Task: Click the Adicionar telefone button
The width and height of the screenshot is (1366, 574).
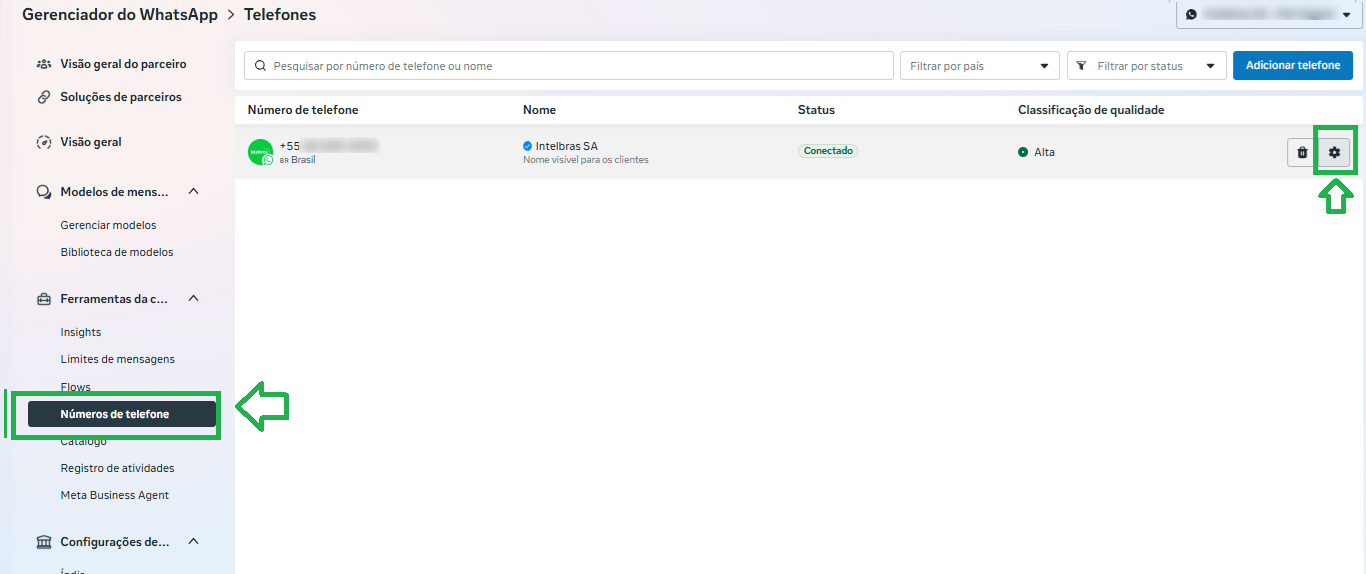Action: pyautogui.click(x=1293, y=66)
